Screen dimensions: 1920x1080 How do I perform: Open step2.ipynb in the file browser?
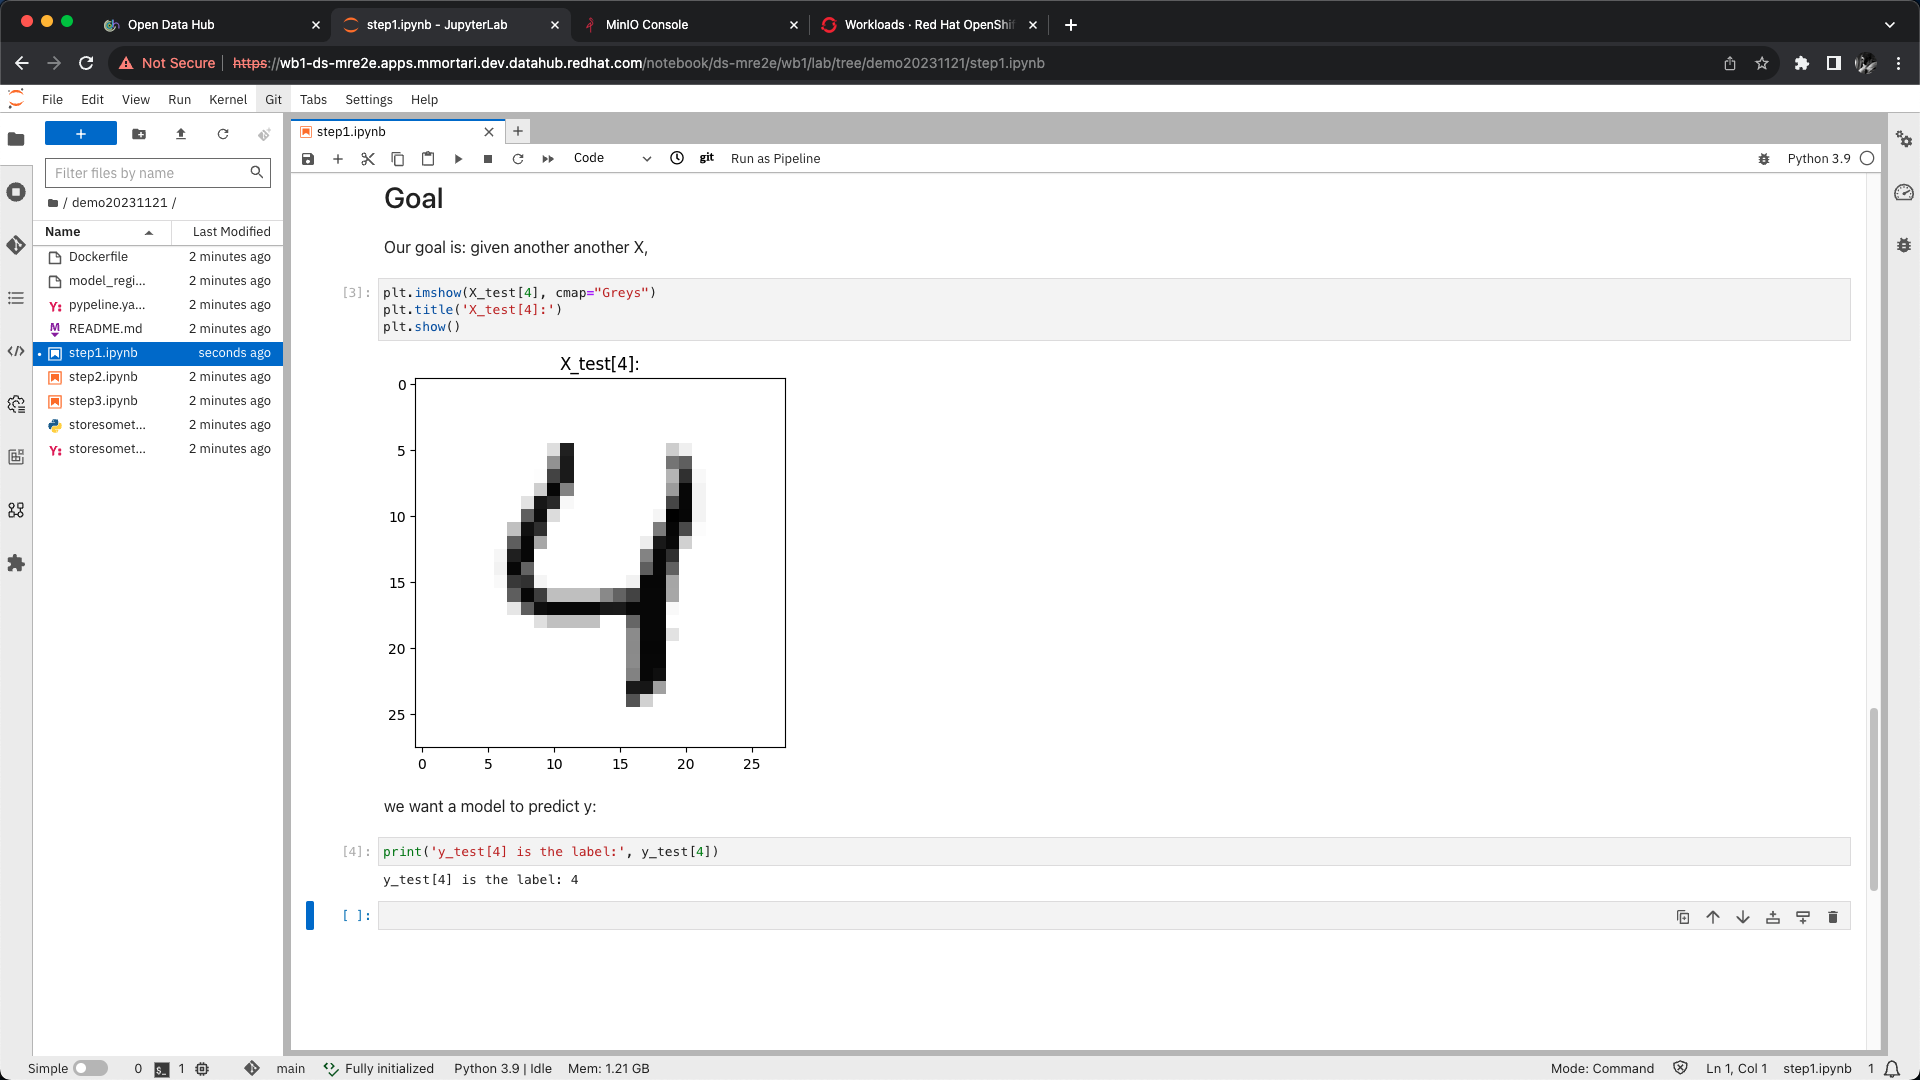click(x=103, y=377)
